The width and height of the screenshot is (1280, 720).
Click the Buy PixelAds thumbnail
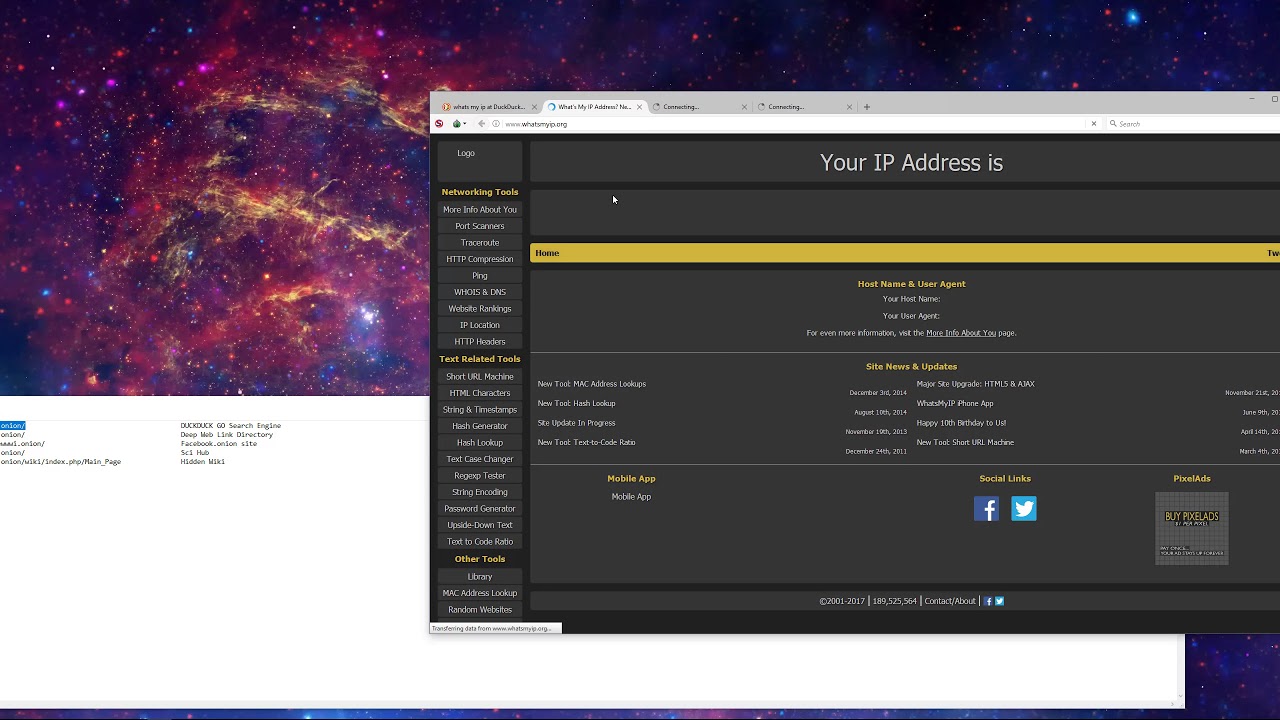[x=1192, y=529]
